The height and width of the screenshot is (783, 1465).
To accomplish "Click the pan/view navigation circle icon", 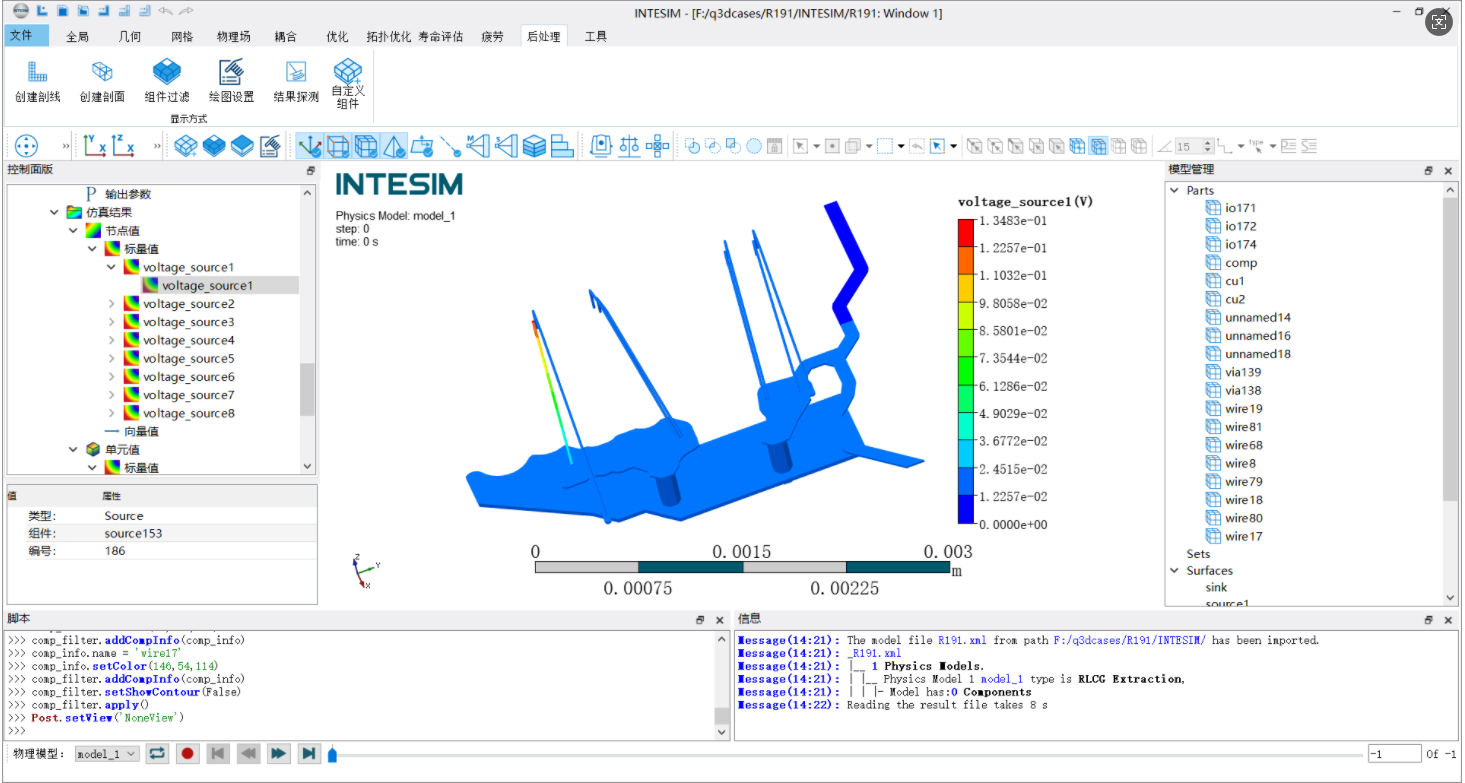I will (x=26, y=146).
